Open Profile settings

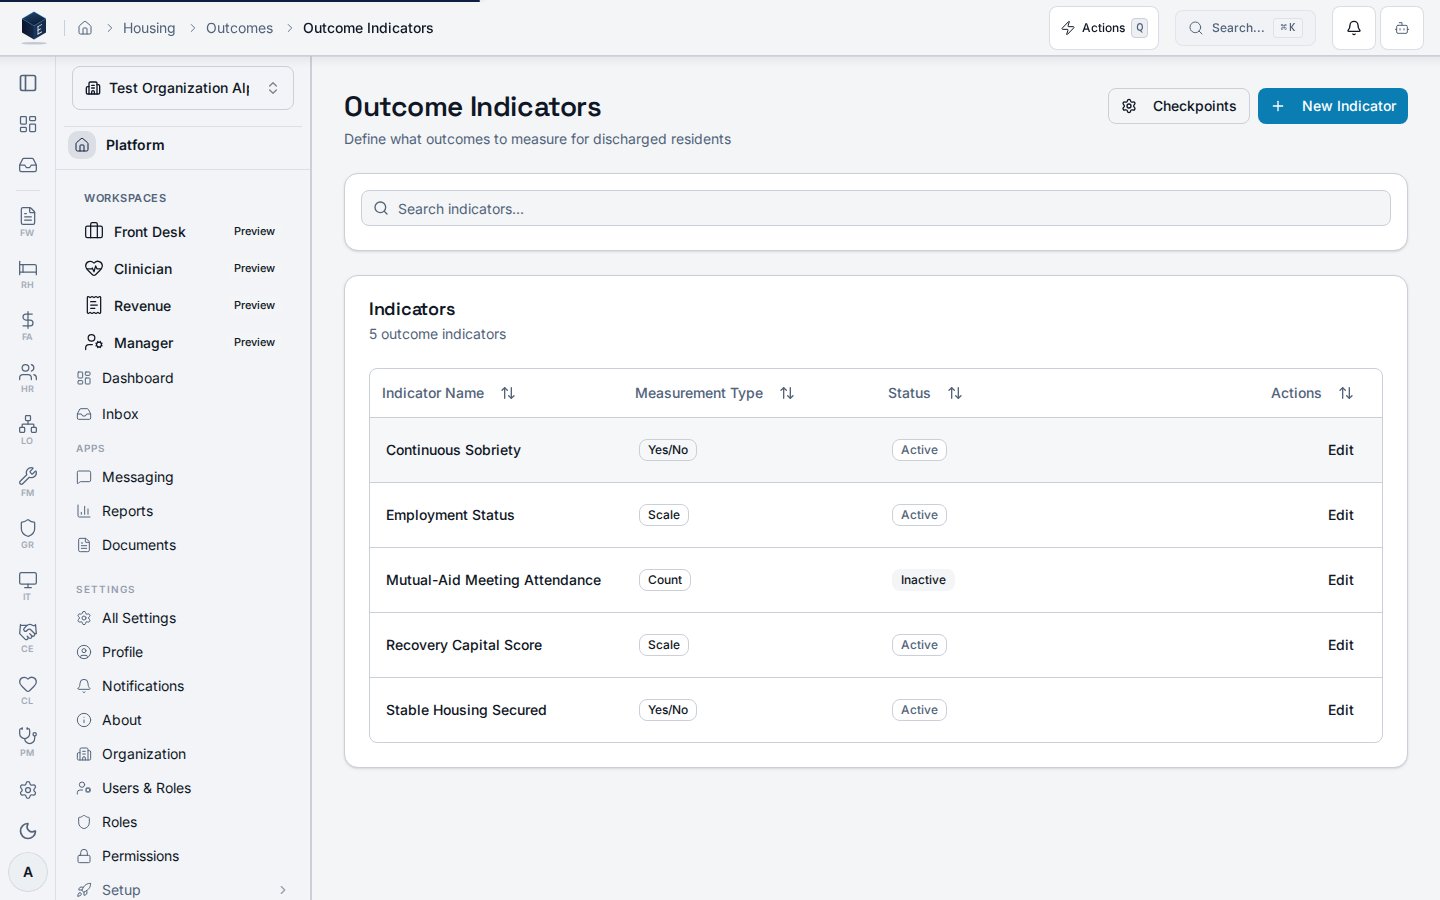(183, 652)
